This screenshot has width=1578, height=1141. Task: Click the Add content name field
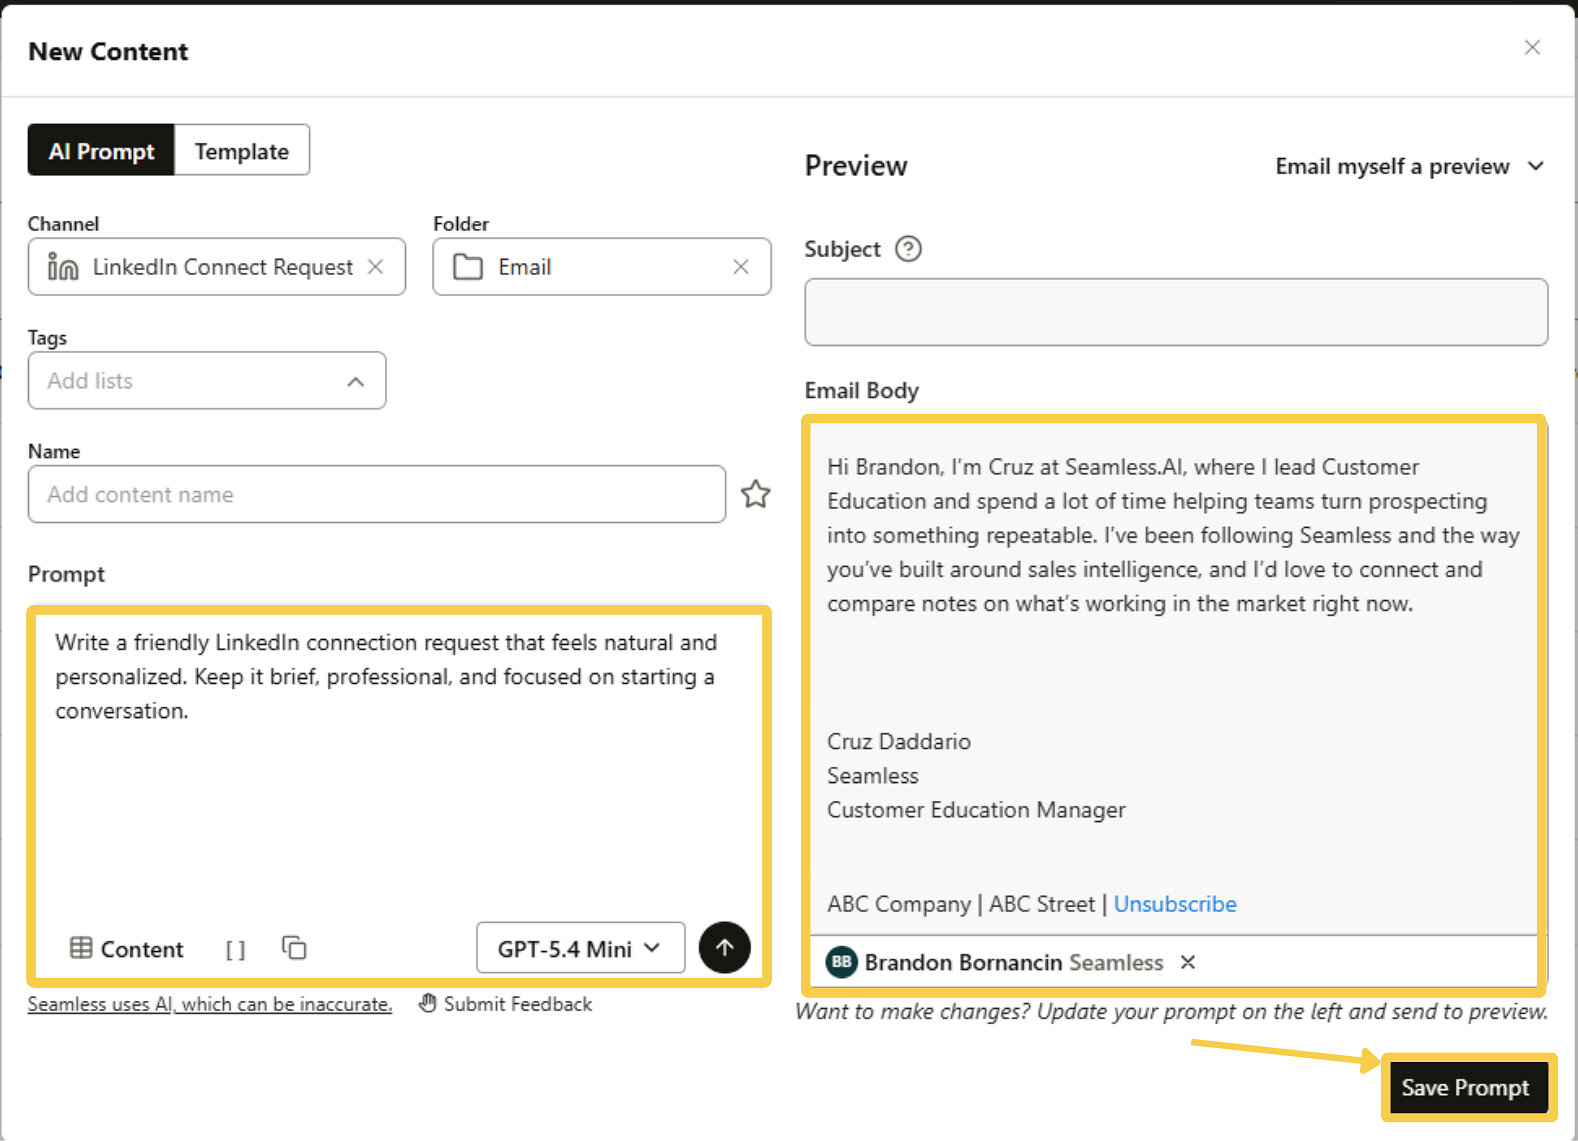point(377,494)
